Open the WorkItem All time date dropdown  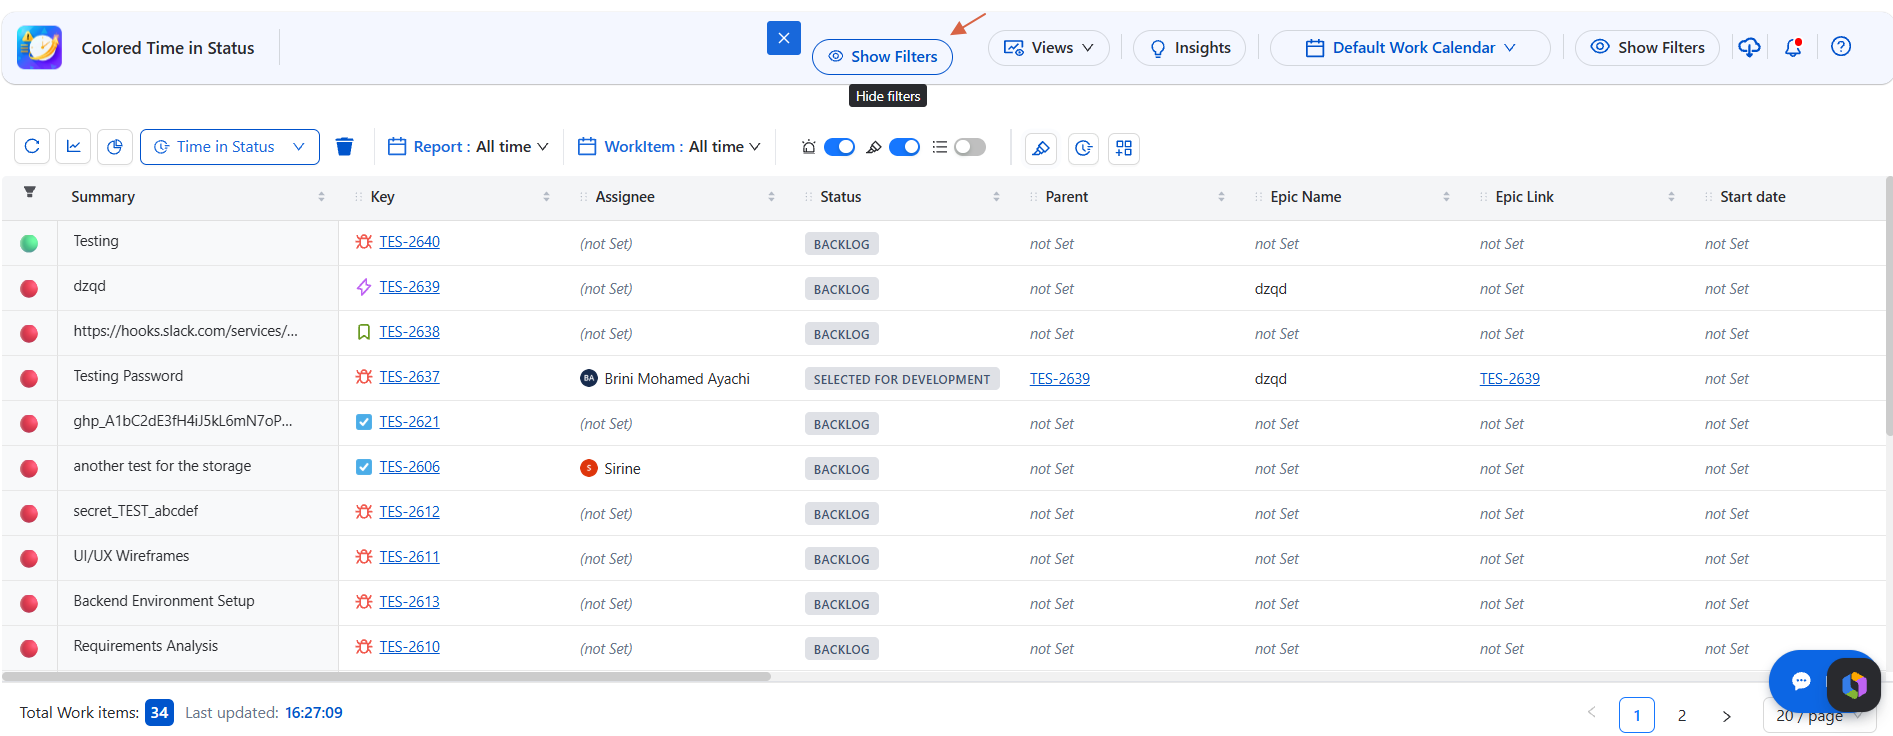click(x=669, y=147)
